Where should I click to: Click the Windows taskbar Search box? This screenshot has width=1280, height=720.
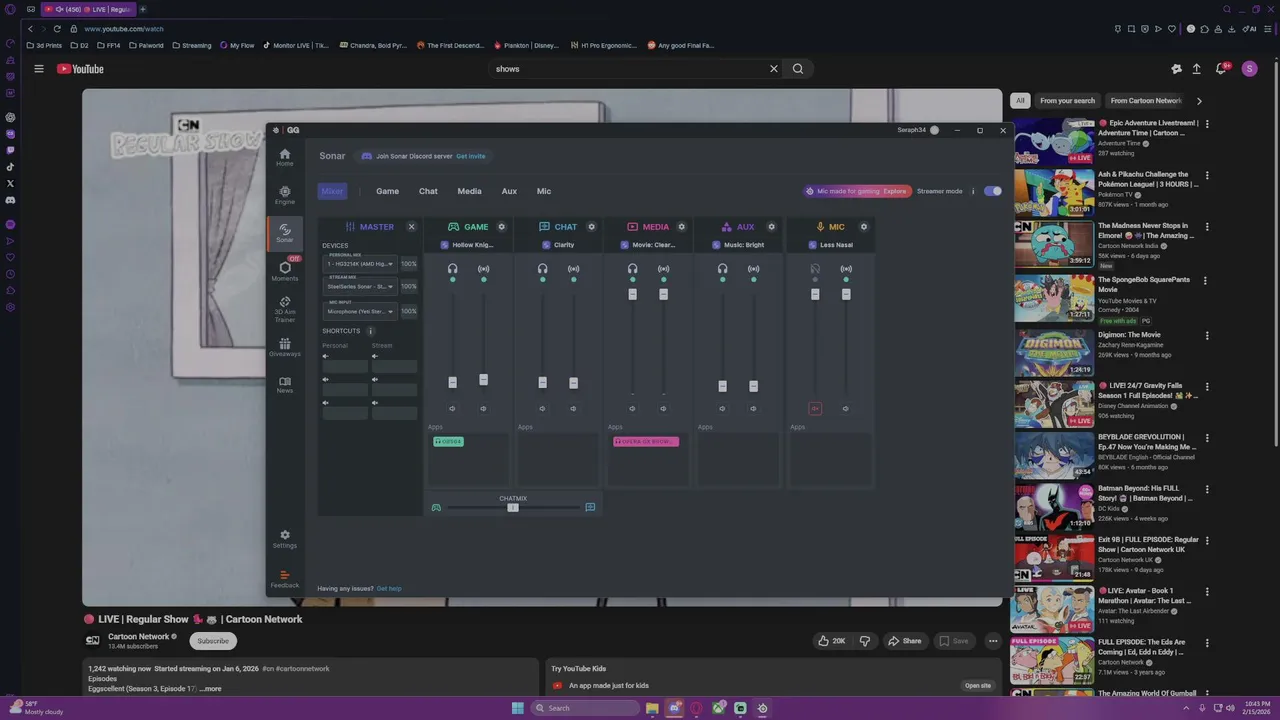[x=585, y=708]
